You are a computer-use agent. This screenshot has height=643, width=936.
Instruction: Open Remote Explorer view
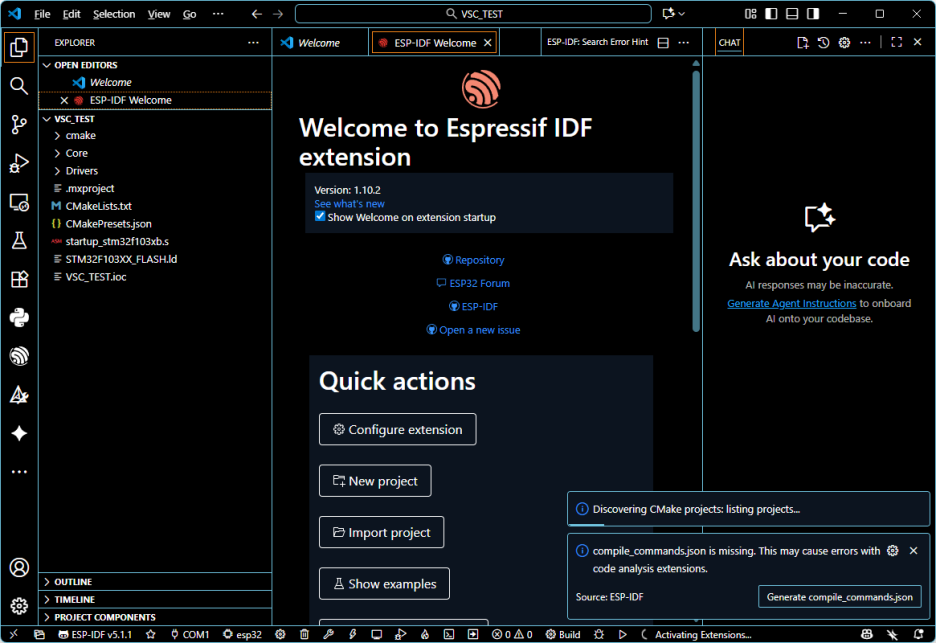pos(19,202)
